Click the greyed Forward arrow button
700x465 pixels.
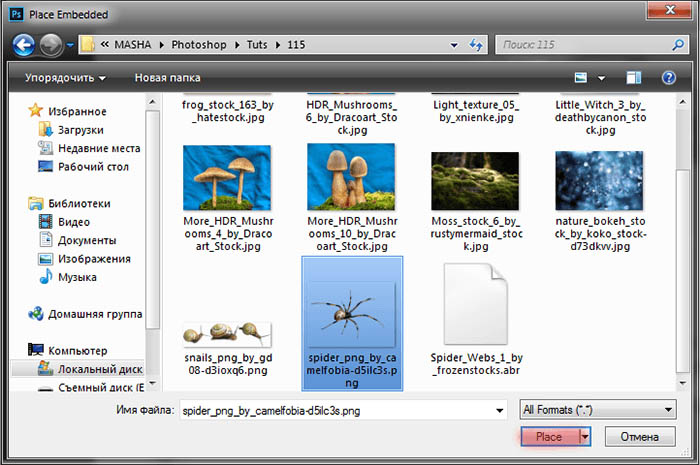coord(51,45)
